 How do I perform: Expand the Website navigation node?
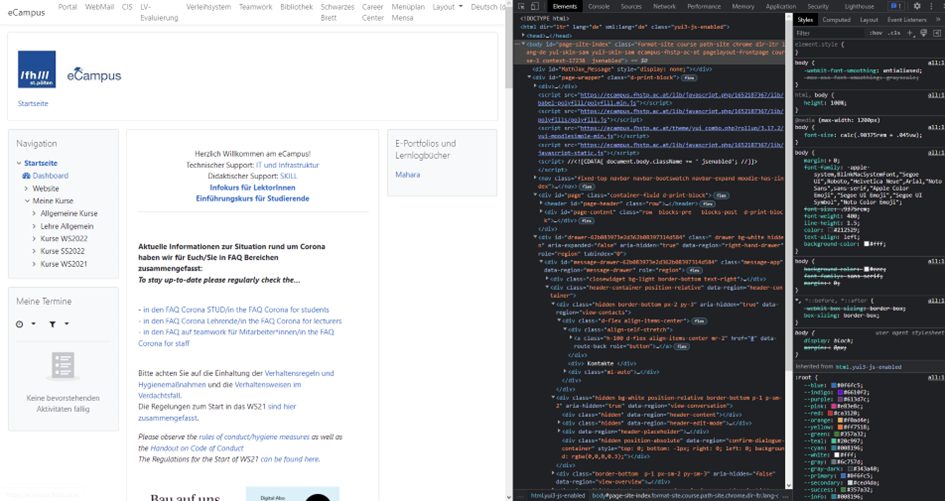coord(27,188)
